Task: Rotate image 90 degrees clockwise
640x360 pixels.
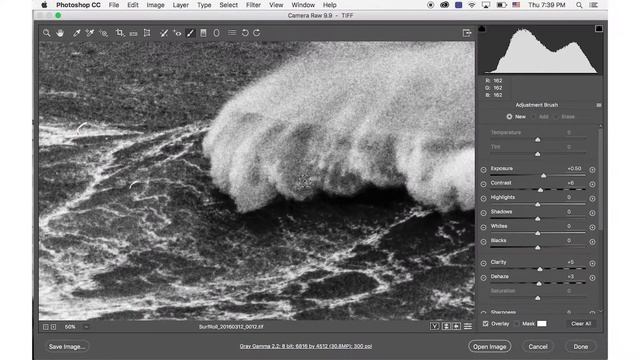Action: tap(257, 33)
